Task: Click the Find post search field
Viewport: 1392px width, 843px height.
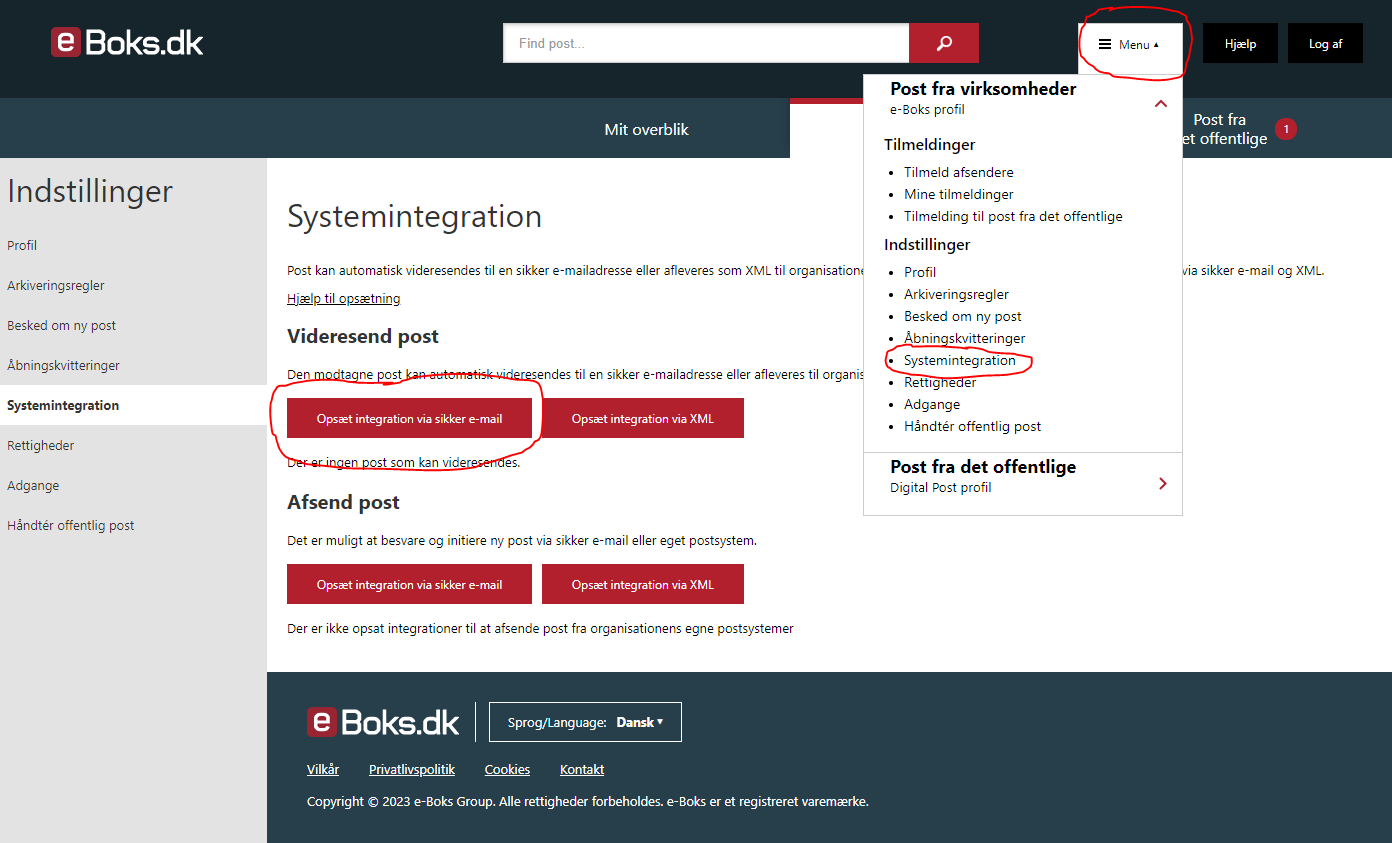Action: [706, 43]
